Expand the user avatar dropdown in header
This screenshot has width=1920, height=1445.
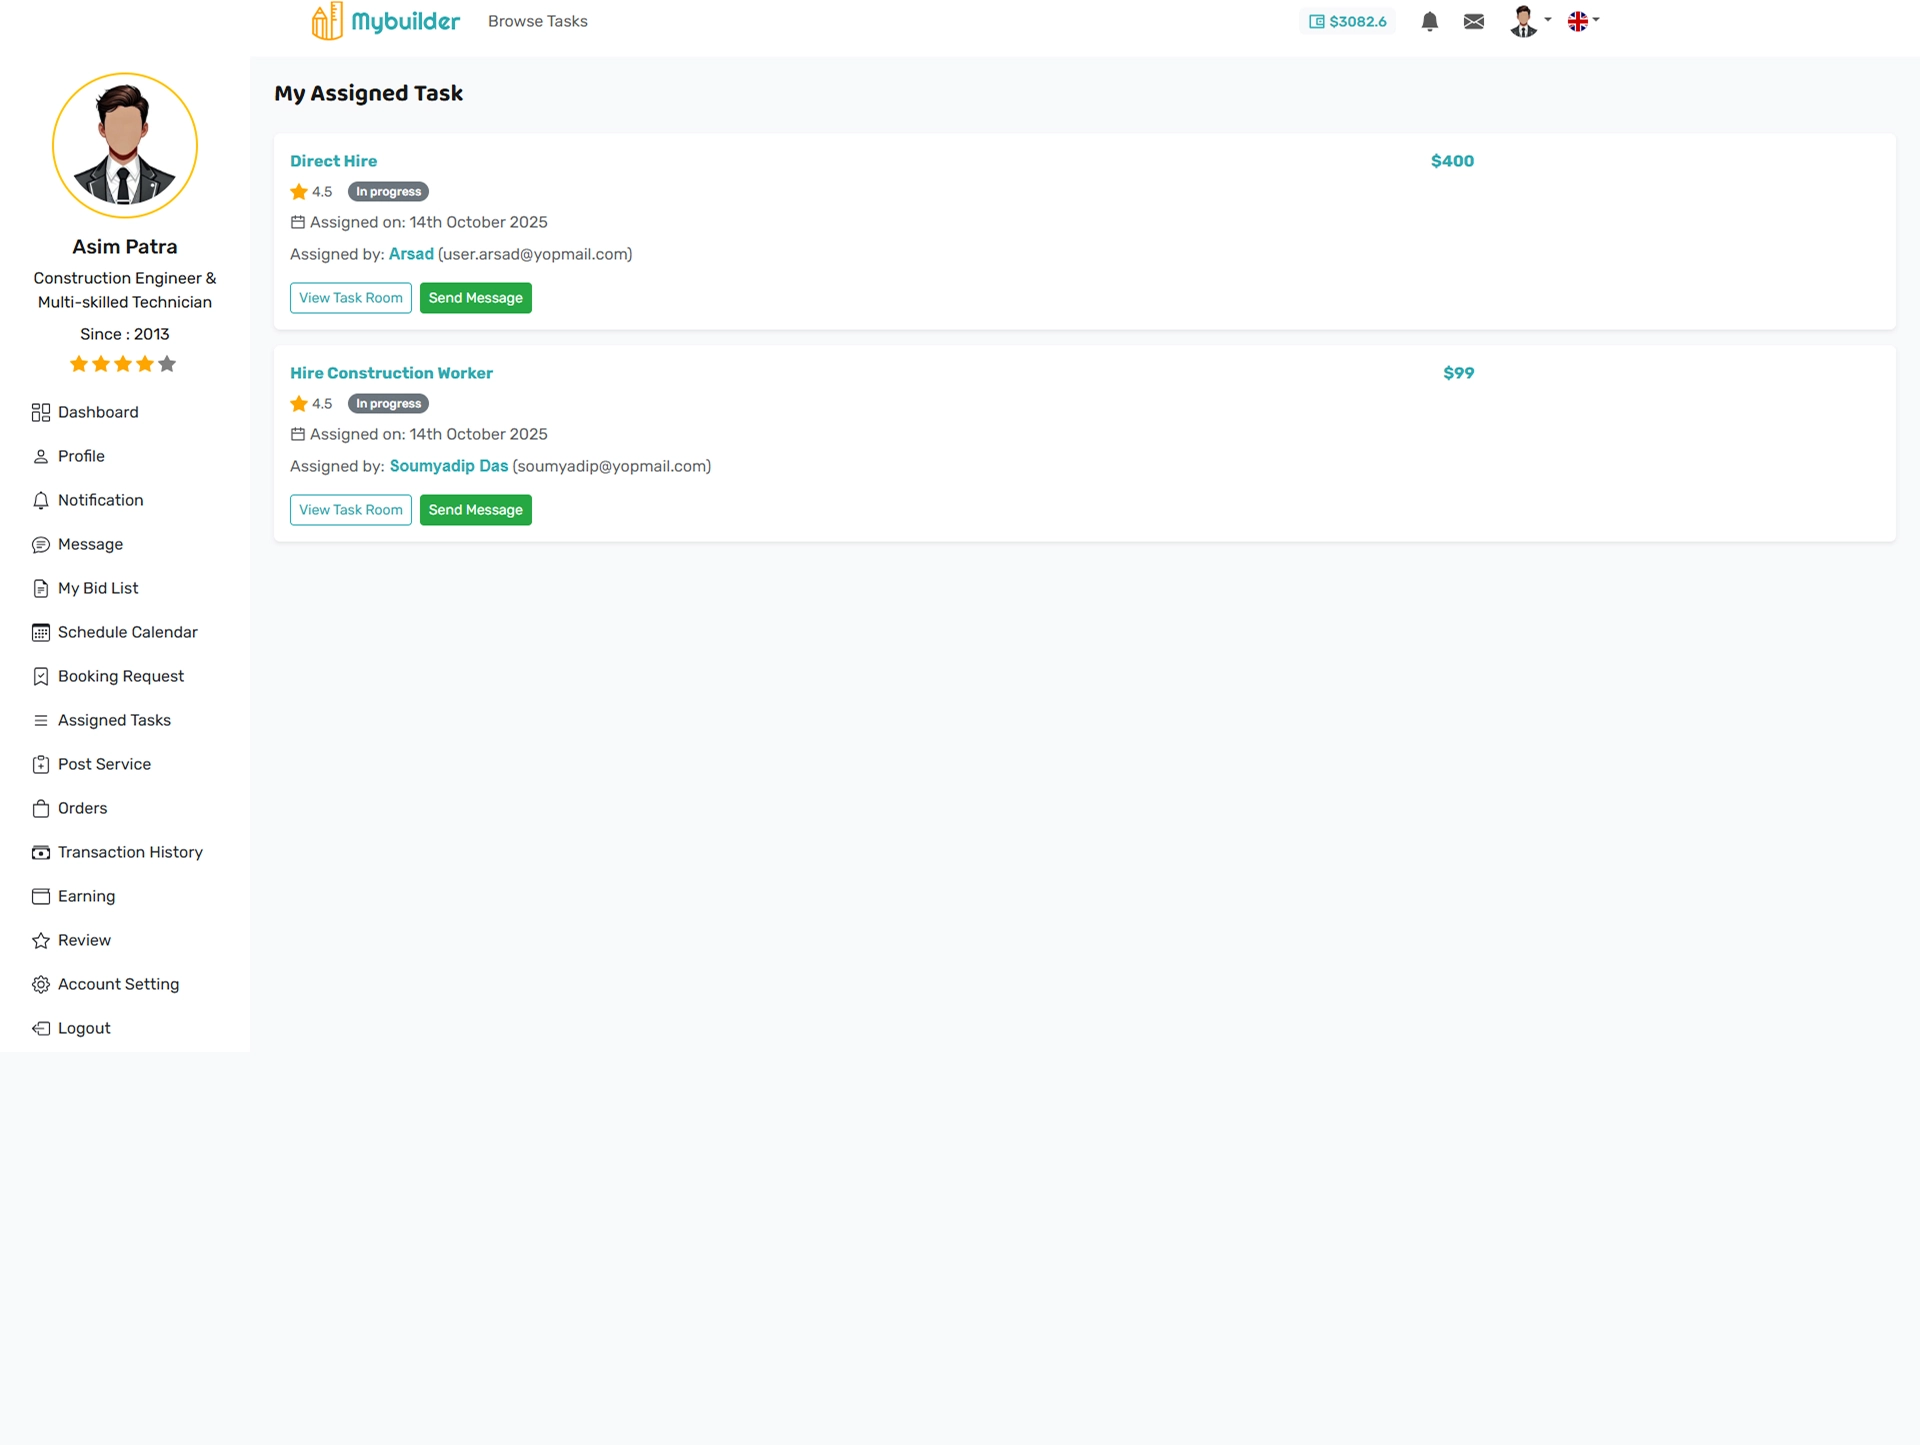click(x=1529, y=21)
